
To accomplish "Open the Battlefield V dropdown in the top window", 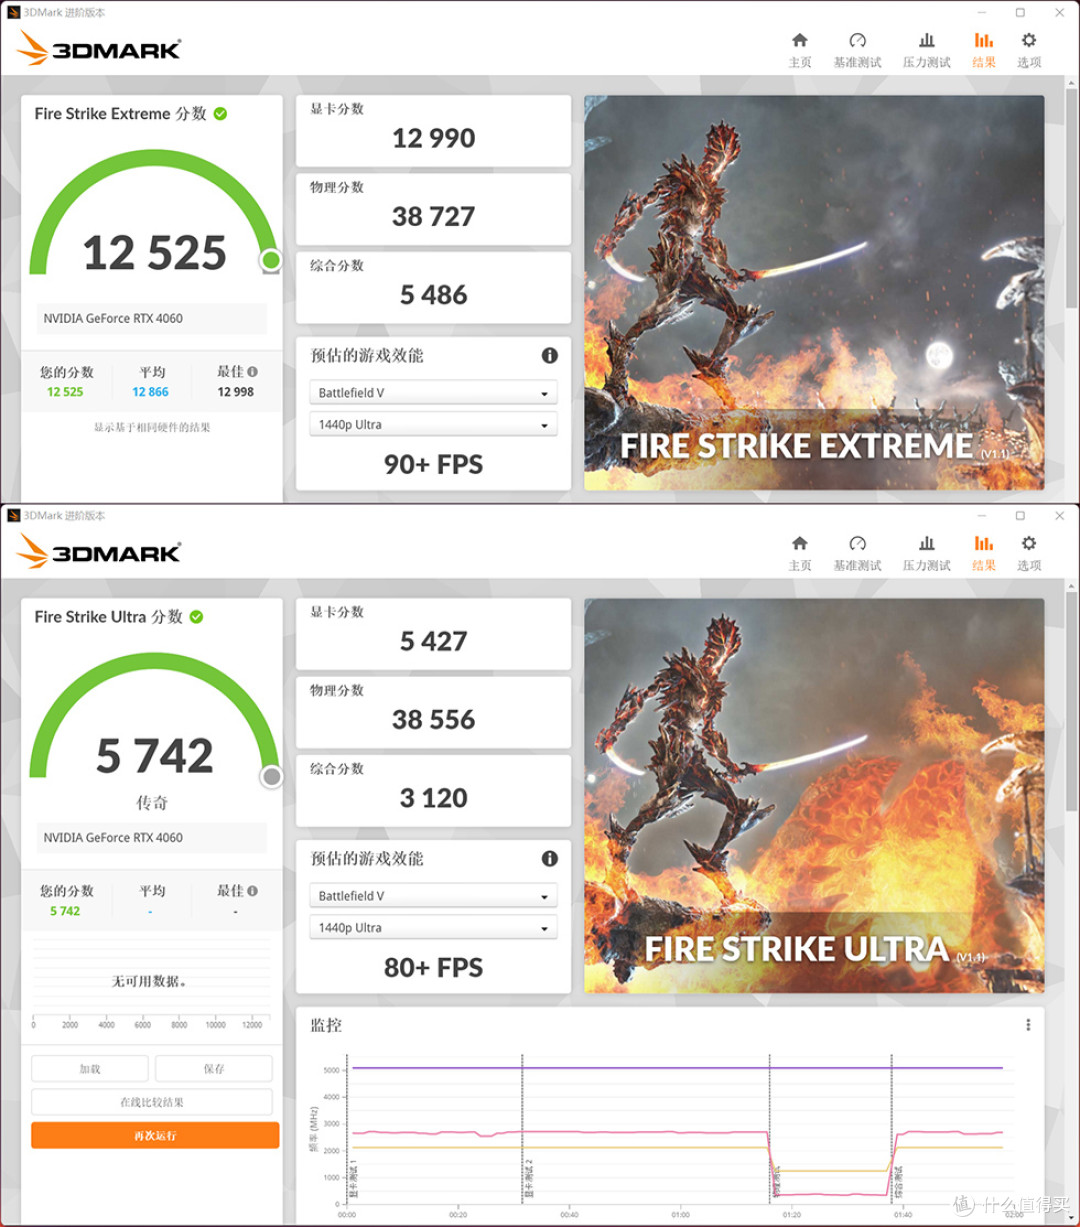I will click(x=433, y=393).
